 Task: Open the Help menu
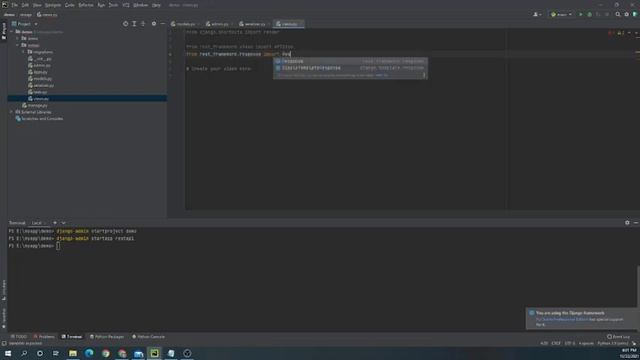156,5
